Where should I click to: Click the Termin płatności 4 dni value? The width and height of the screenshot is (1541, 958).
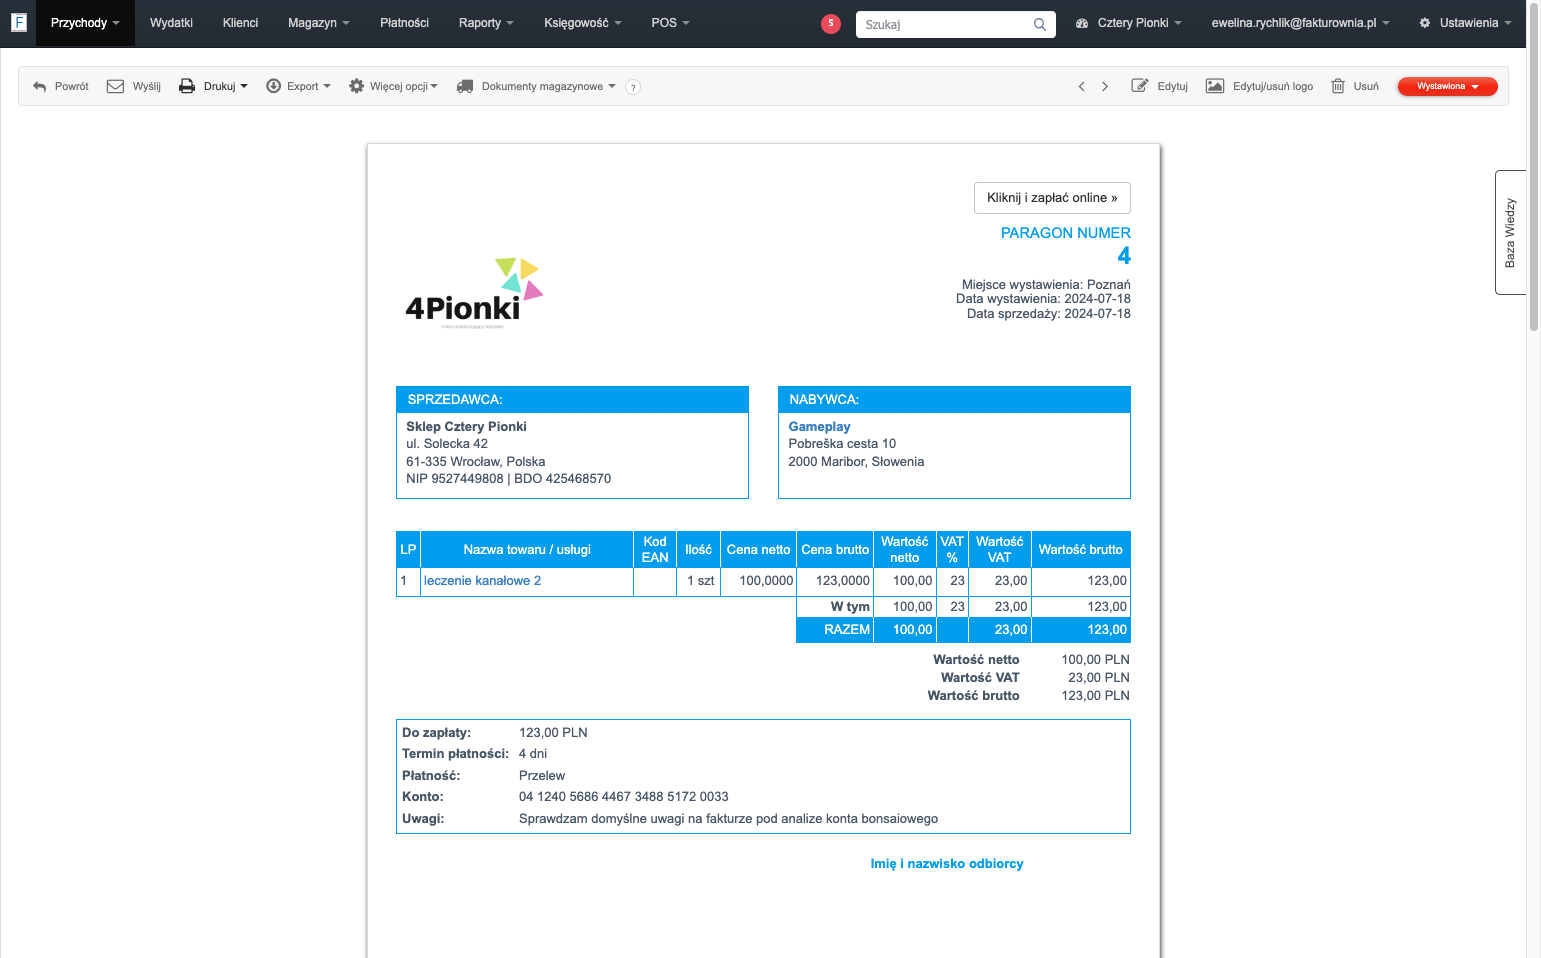coord(533,754)
